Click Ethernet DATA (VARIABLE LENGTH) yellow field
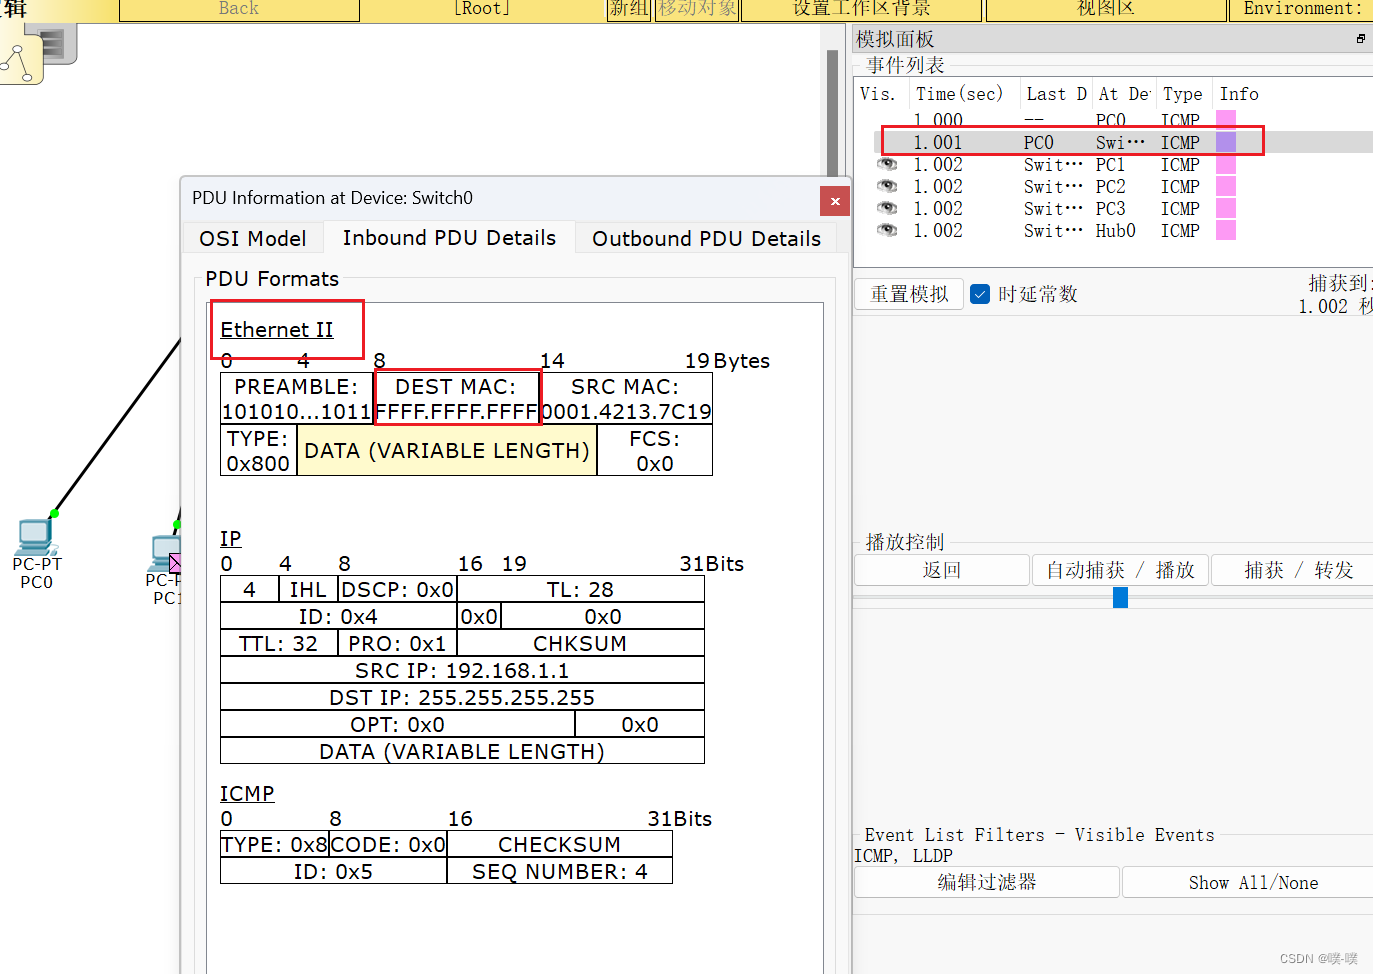 pos(447,450)
